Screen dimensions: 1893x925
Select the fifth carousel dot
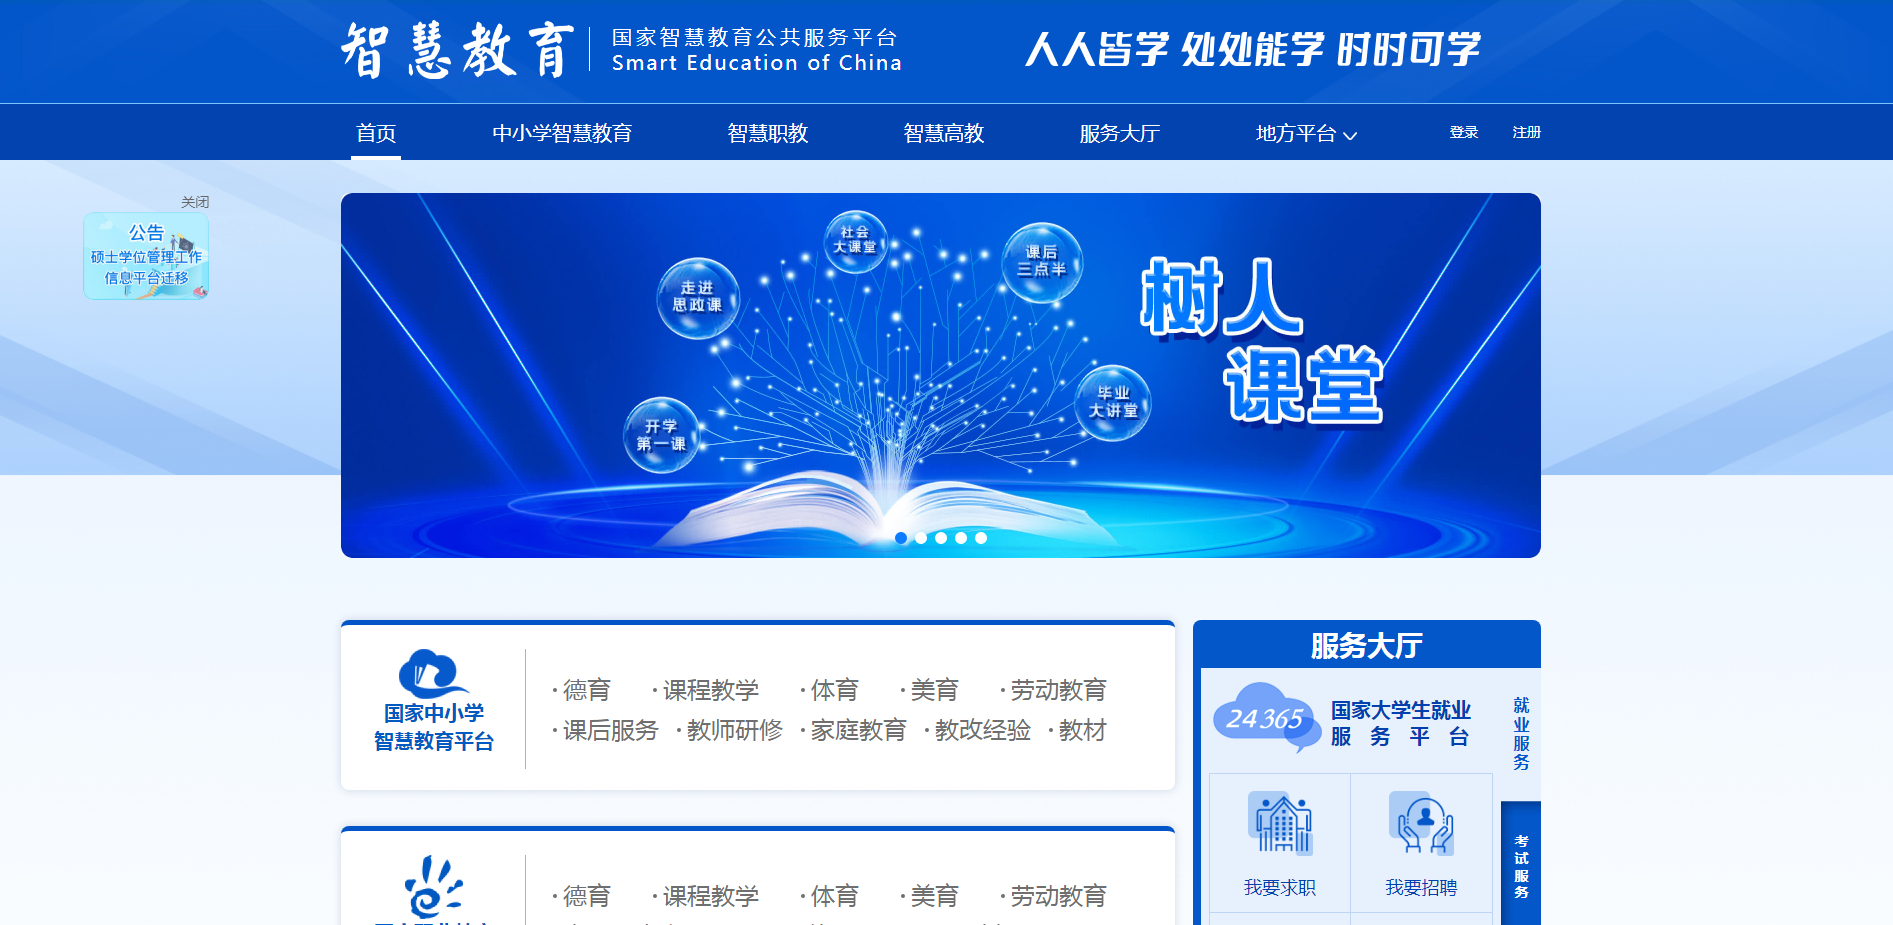click(981, 538)
